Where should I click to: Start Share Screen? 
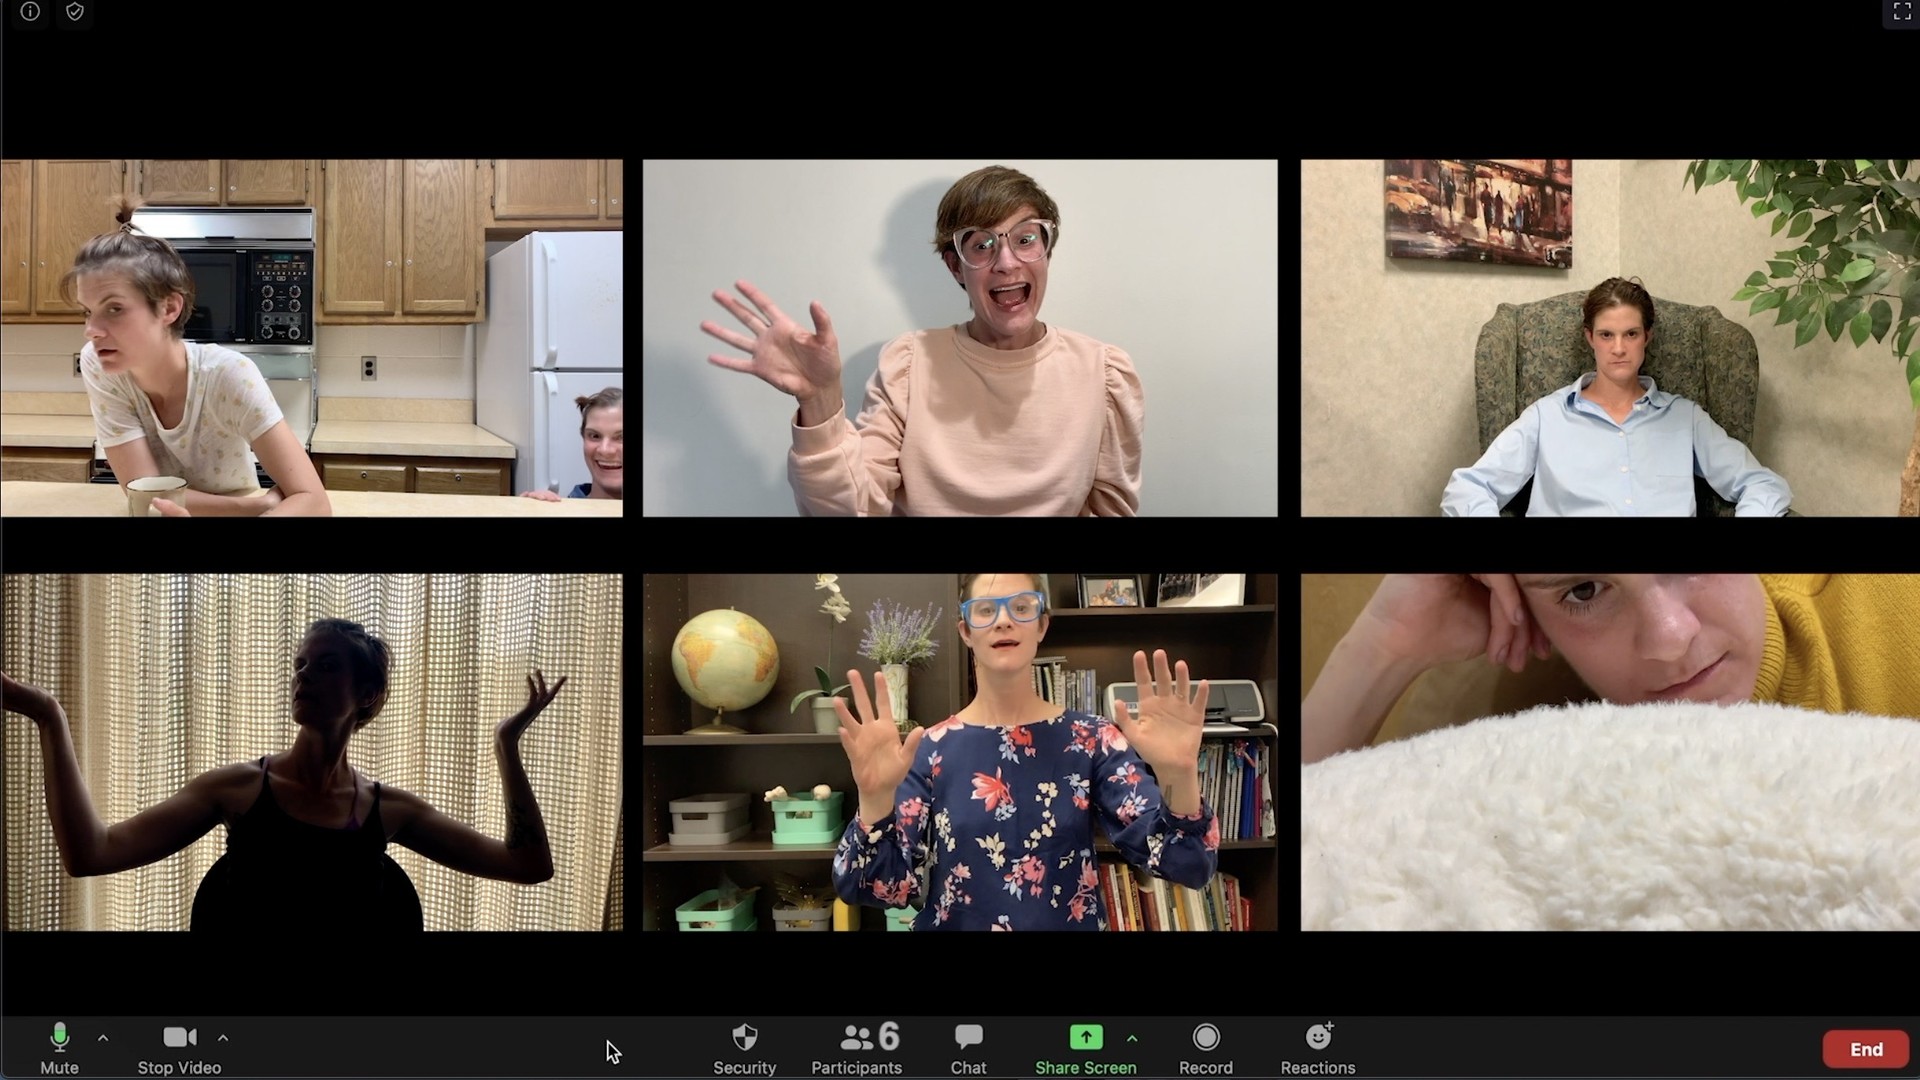(x=1086, y=1049)
